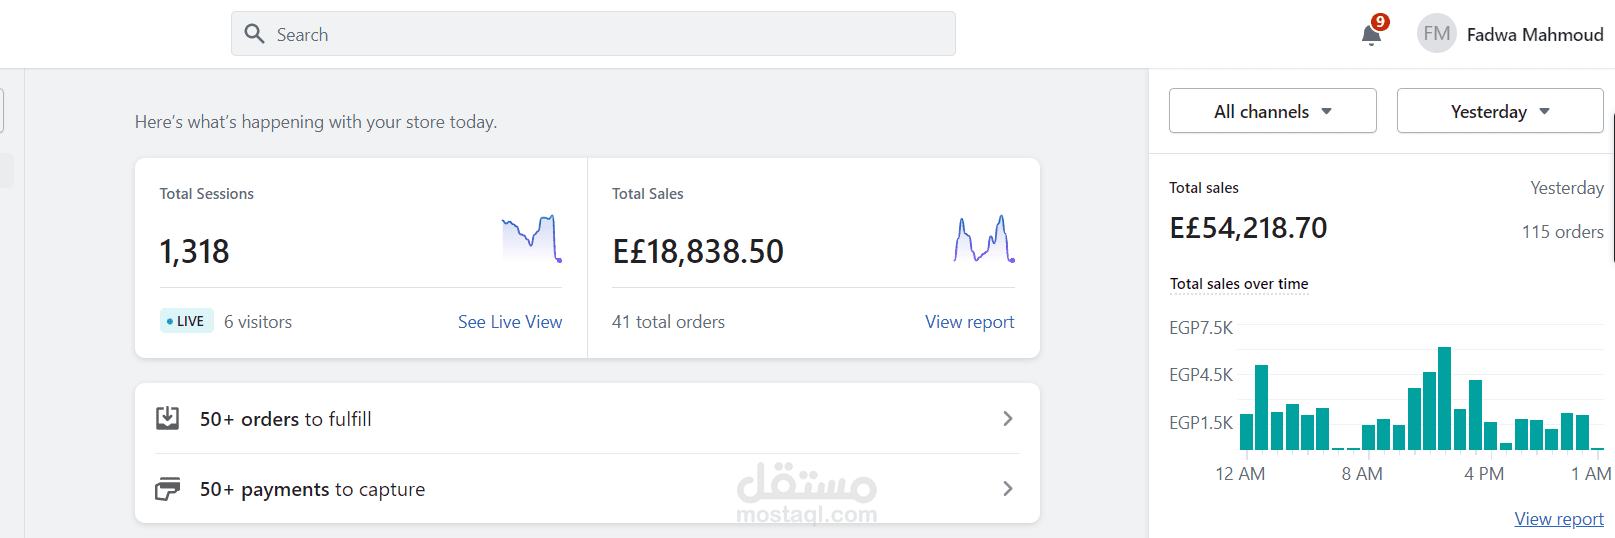Open the All channels dropdown
Image resolution: width=1615 pixels, height=538 pixels.
1272,111
